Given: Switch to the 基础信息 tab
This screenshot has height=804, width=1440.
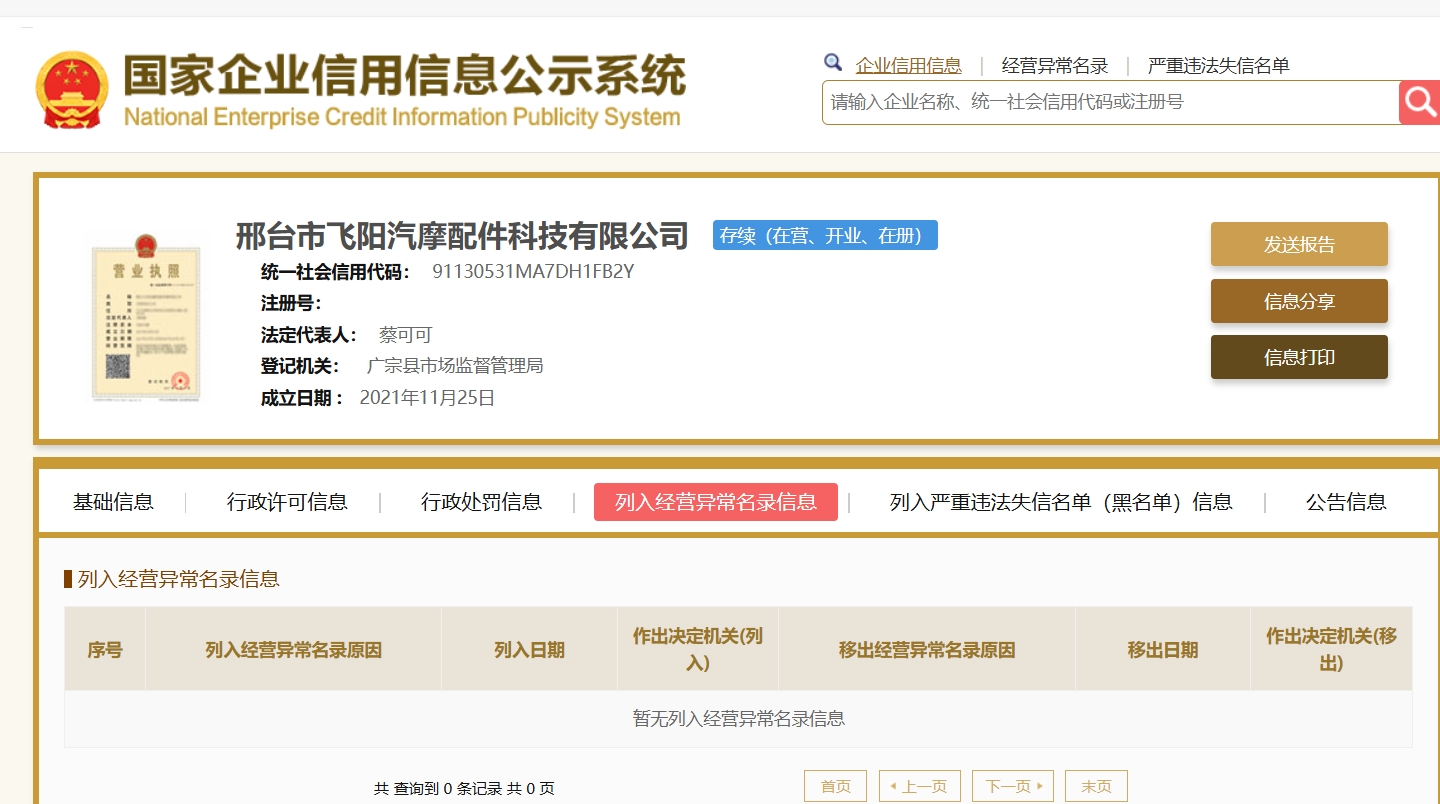Looking at the screenshot, I should pyautogui.click(x=113, y=502).
